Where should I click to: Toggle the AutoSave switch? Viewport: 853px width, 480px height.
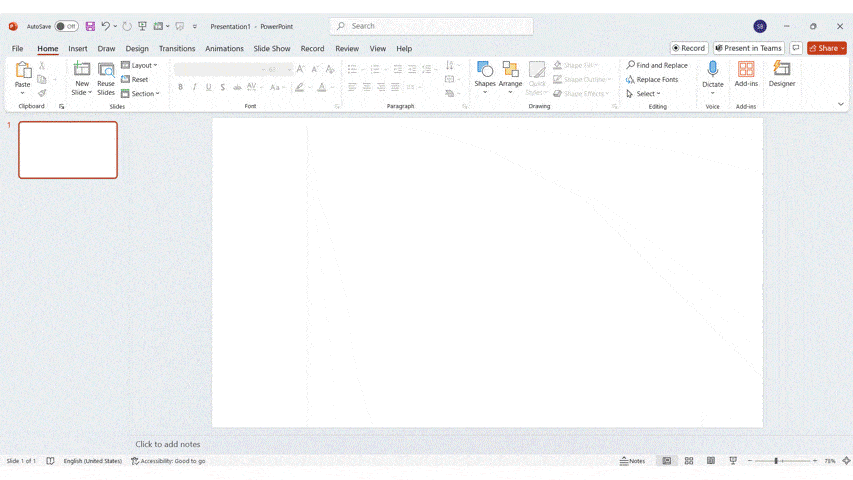(66, 26)
